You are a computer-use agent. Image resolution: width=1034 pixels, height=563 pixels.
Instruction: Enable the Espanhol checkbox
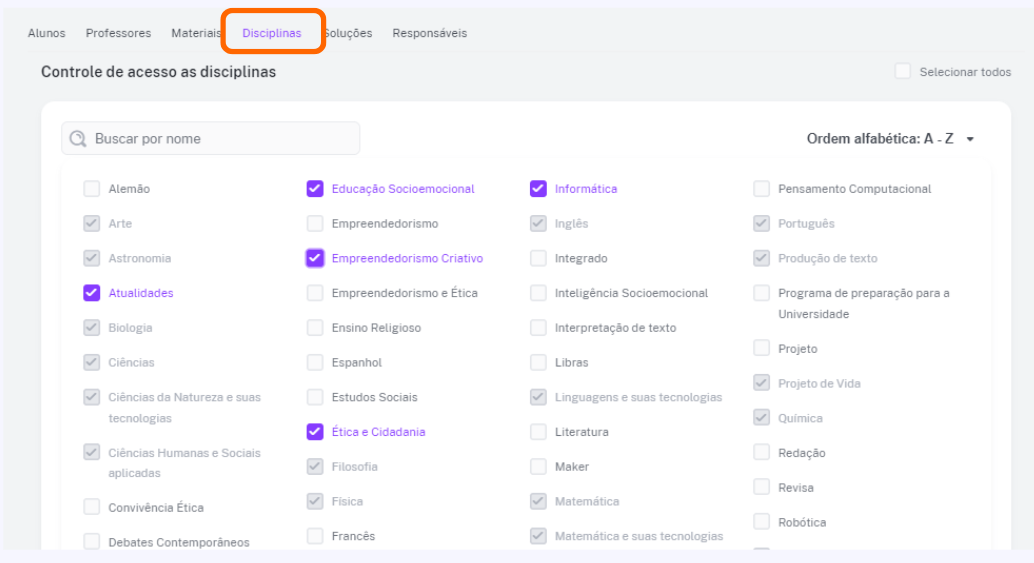(x=315, y=362)
